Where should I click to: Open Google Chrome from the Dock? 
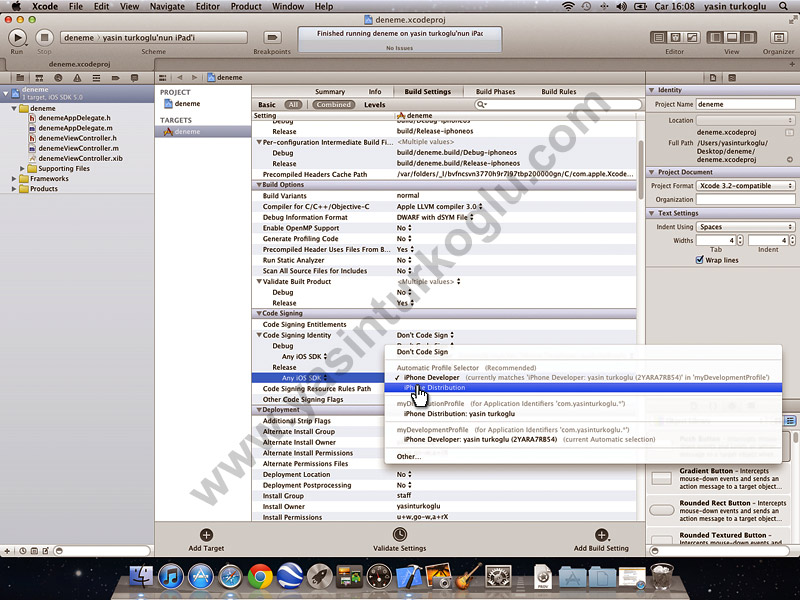[260, 577]
